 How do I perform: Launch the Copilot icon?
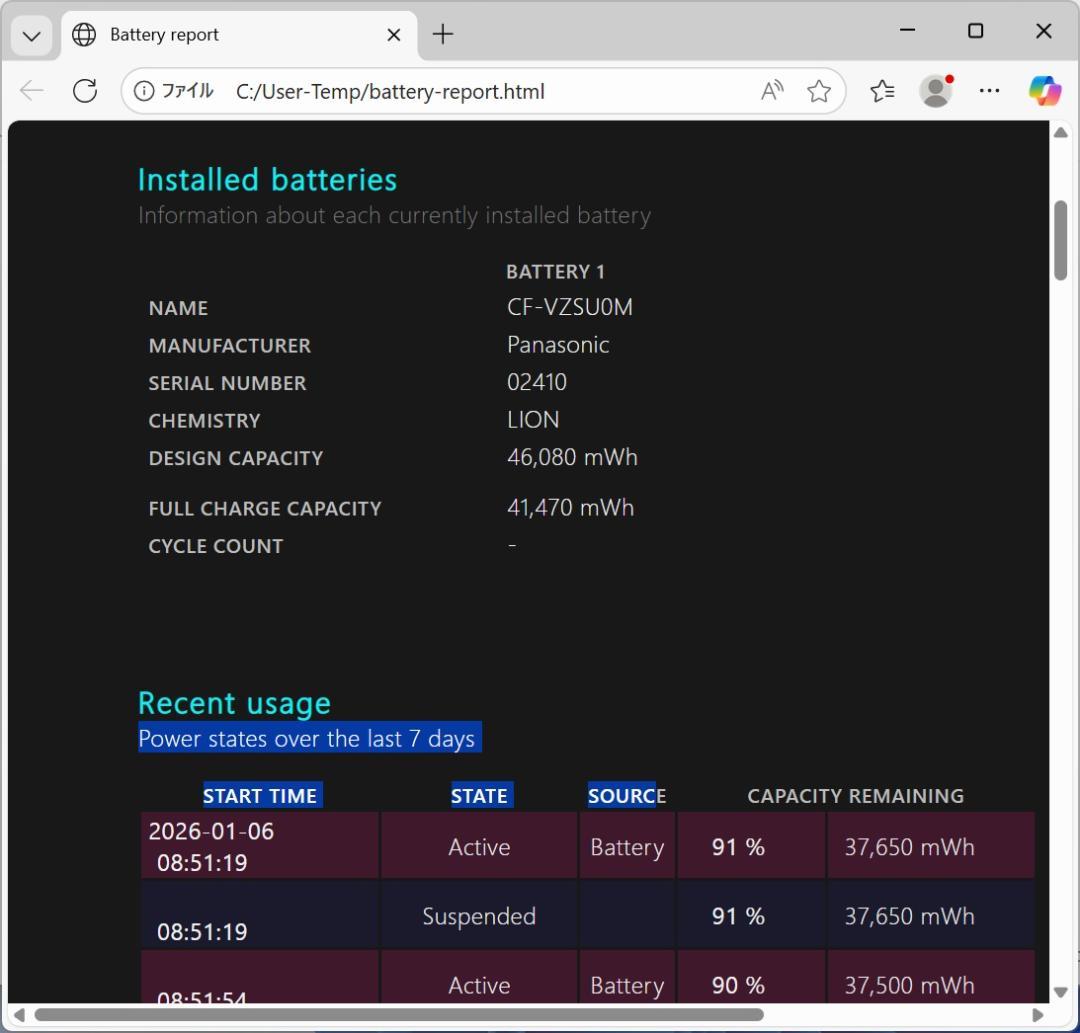click(1044, 91)
